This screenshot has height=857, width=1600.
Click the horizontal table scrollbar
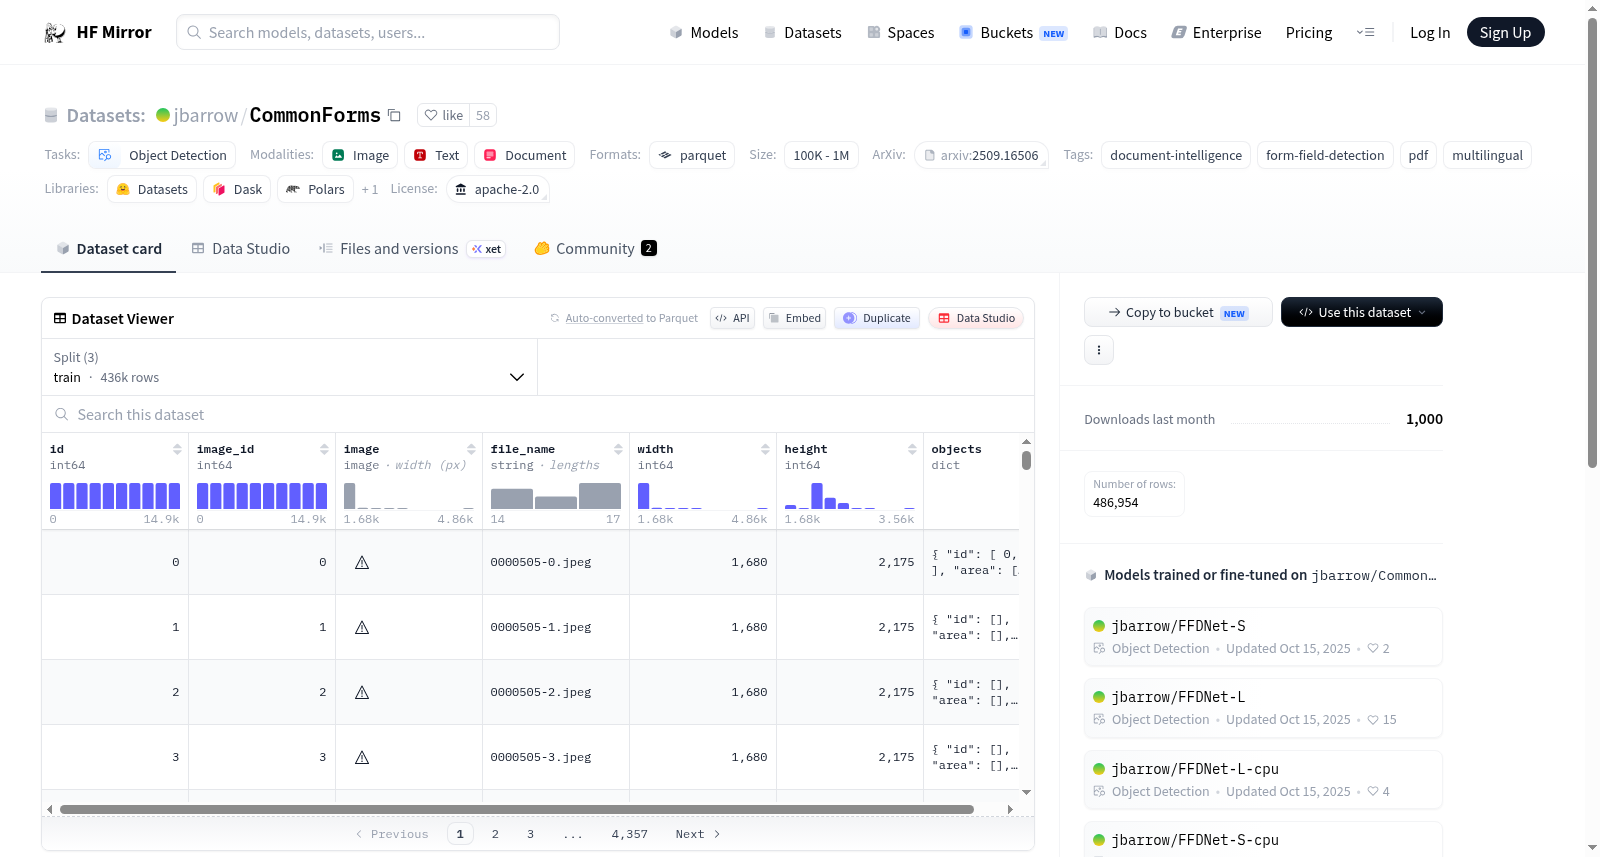517,809
